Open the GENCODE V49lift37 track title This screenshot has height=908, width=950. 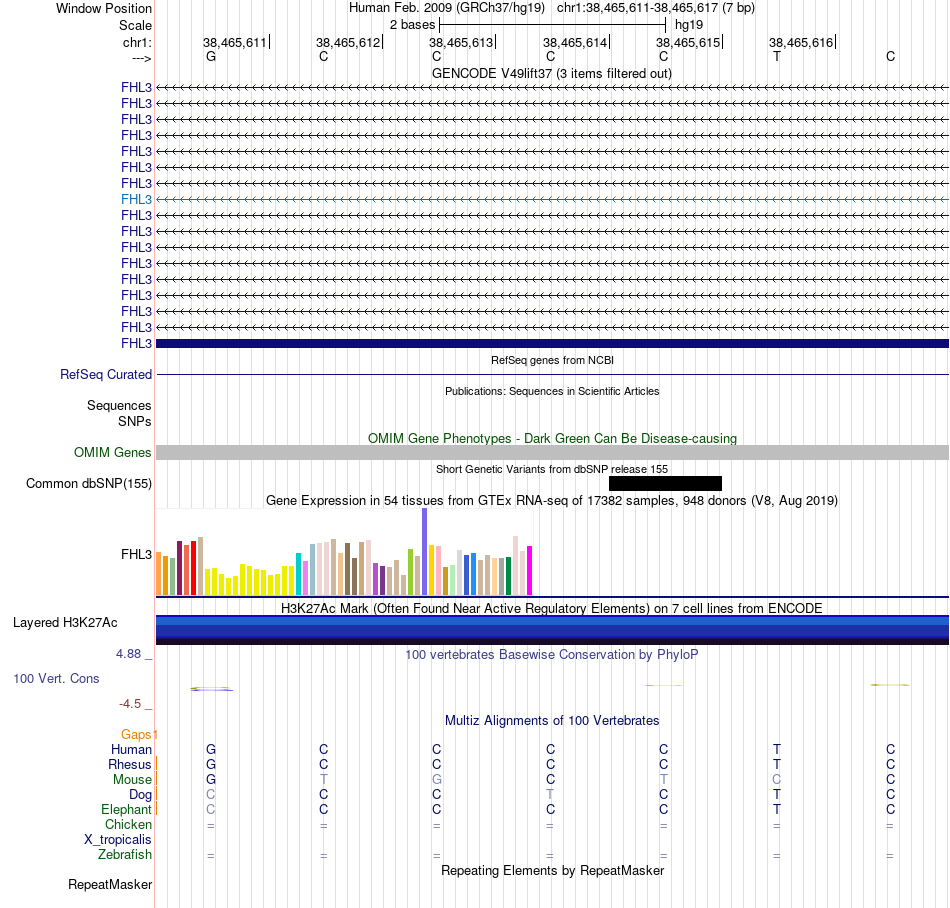click(551, 73)
